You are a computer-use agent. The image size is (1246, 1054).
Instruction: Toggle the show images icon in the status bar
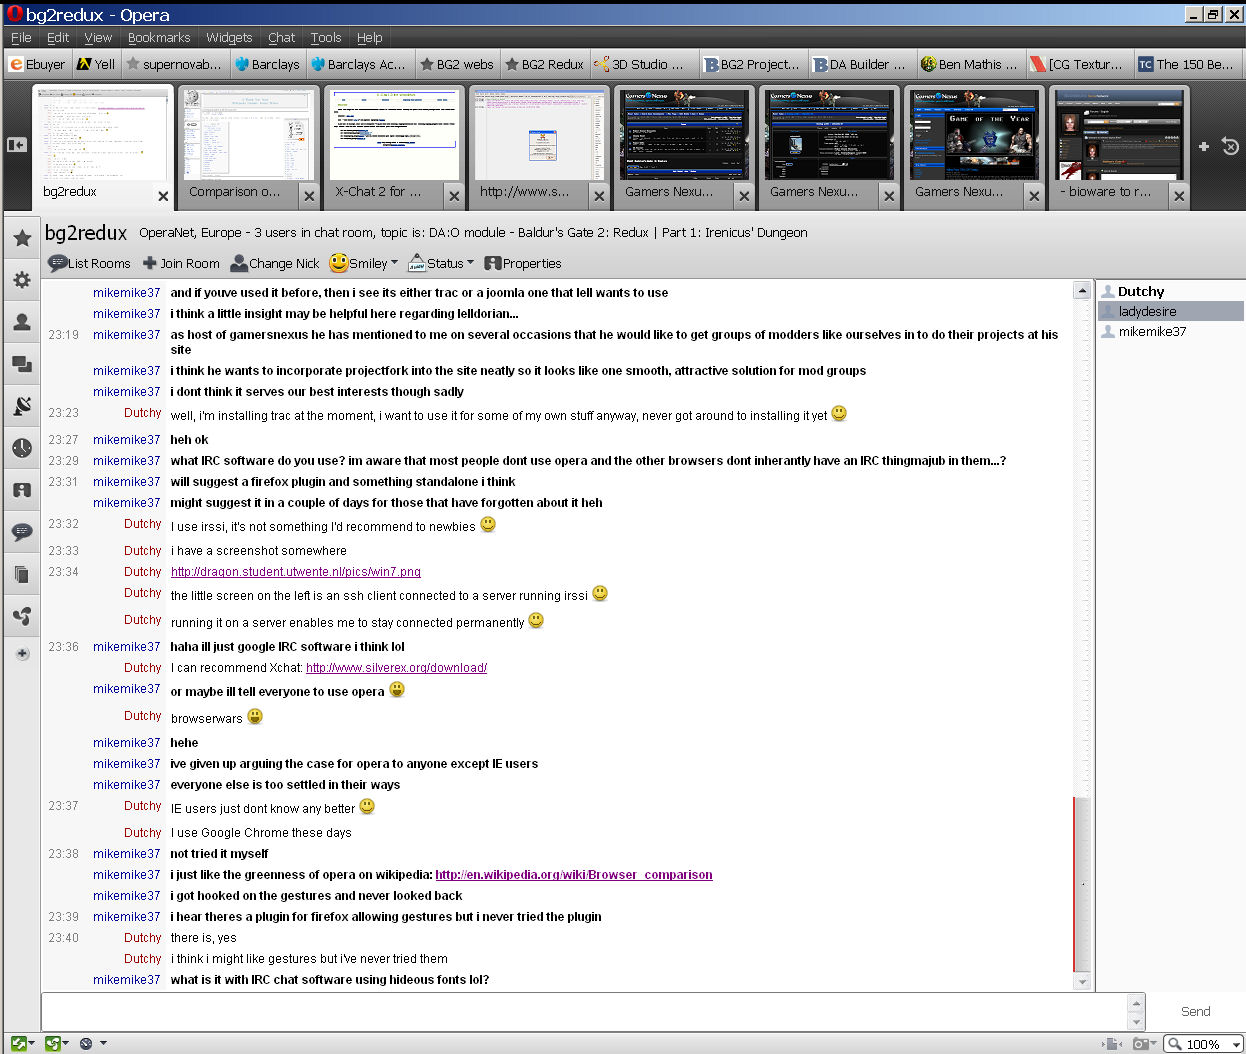coord(1112,1044)
